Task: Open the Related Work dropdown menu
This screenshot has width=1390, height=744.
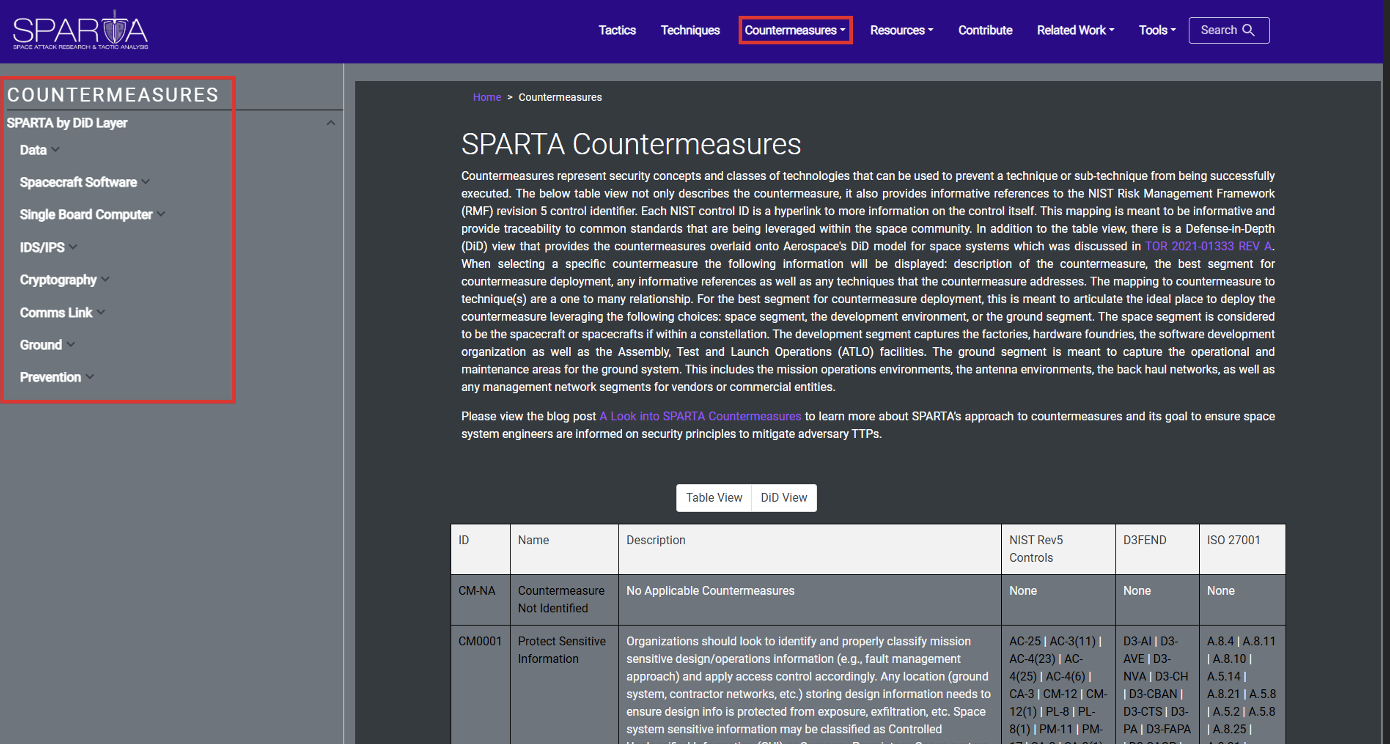Action: (x=1075, y=30)
